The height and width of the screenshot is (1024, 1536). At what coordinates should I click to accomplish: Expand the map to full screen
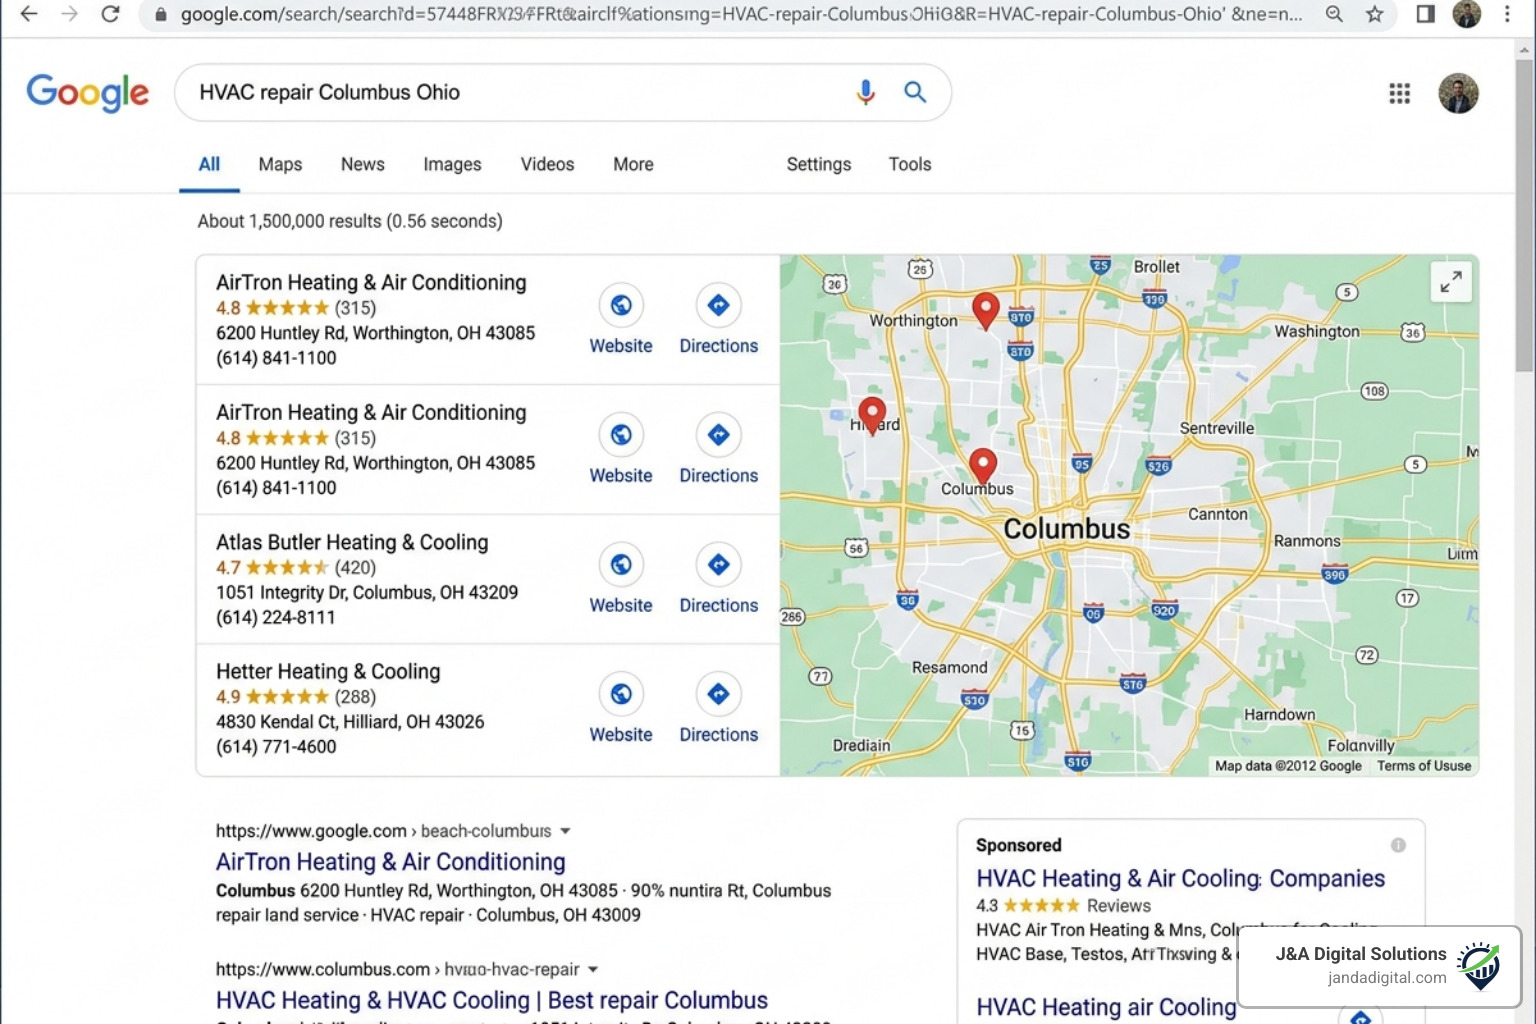[x=1450, y=282]
